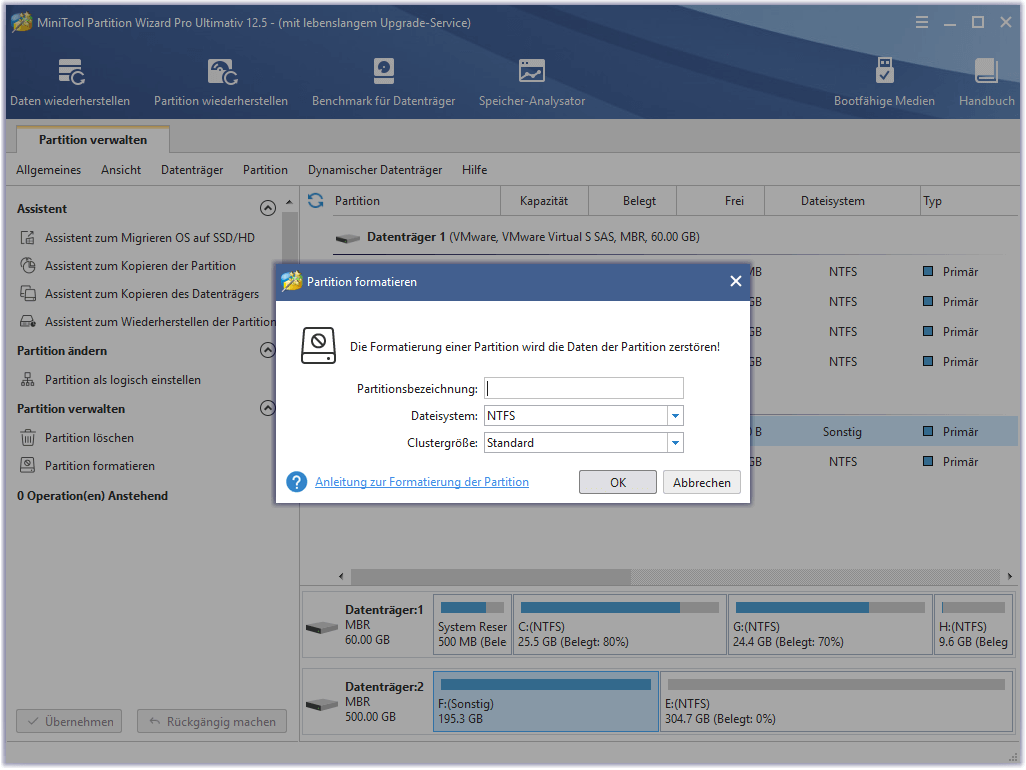The image size is (1026, 770).
Task: Click the Partition column header
Action: [x=416, y=201]
